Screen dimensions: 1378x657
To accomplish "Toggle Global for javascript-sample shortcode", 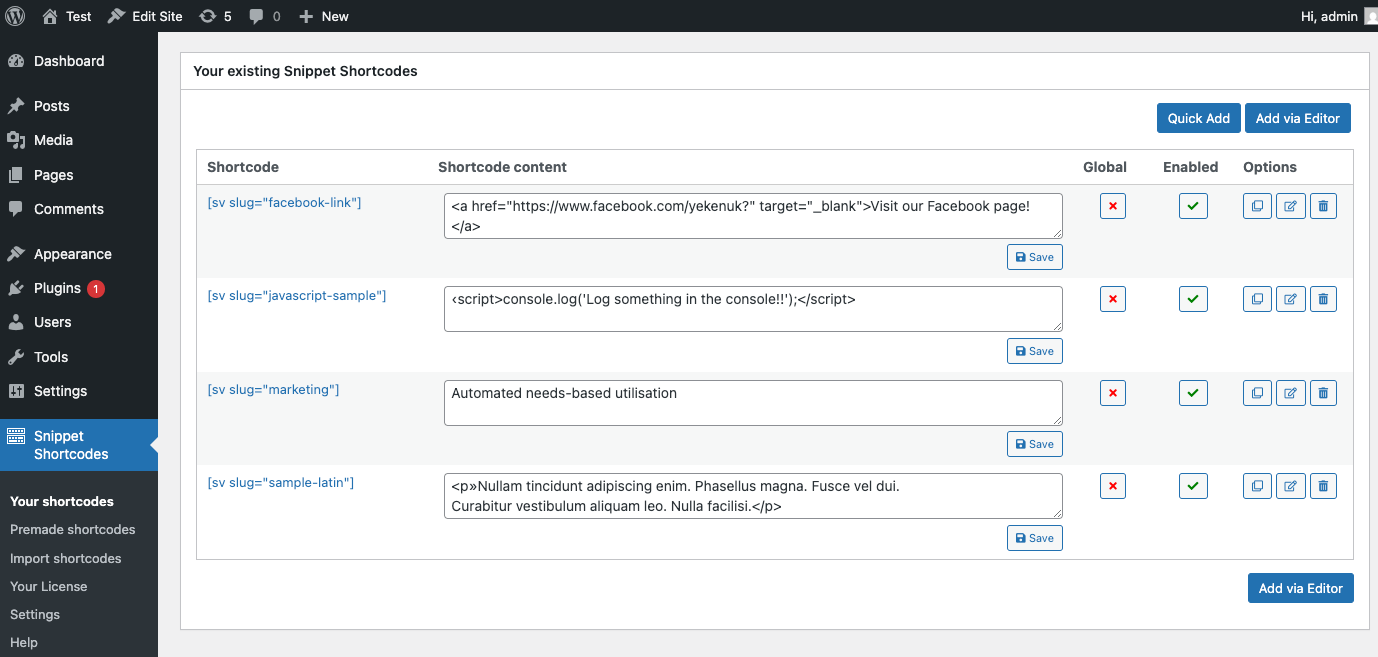I will click(1112, 299).
